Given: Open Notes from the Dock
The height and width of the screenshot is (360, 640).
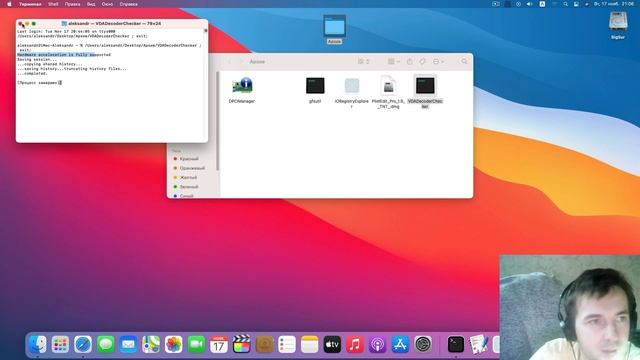Looking at the screenshot, I should (x=309, y=344).
